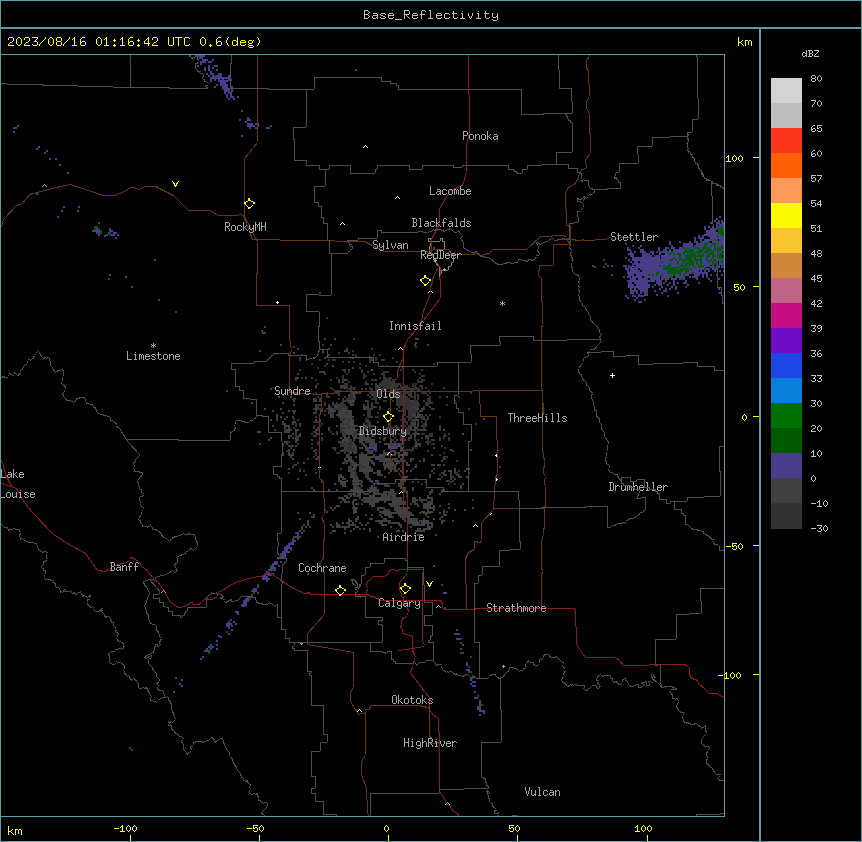Viewport: 862px width, 842px height.
Task: Click the Innisfail town label
Action: [x=415, y=326]
